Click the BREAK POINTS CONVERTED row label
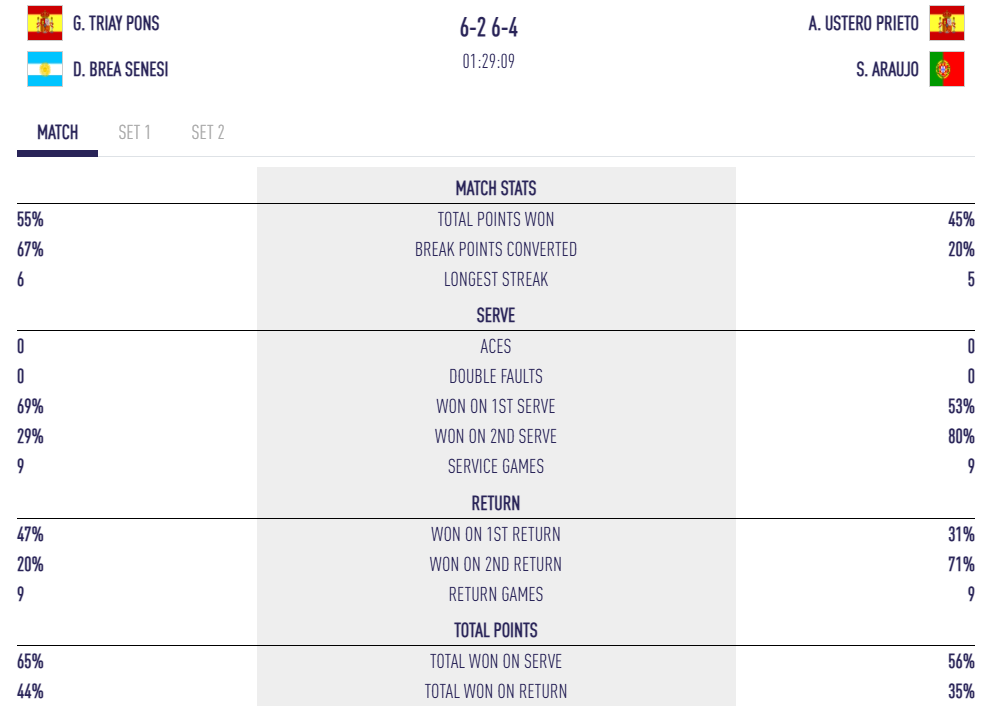 coord(496,250)
